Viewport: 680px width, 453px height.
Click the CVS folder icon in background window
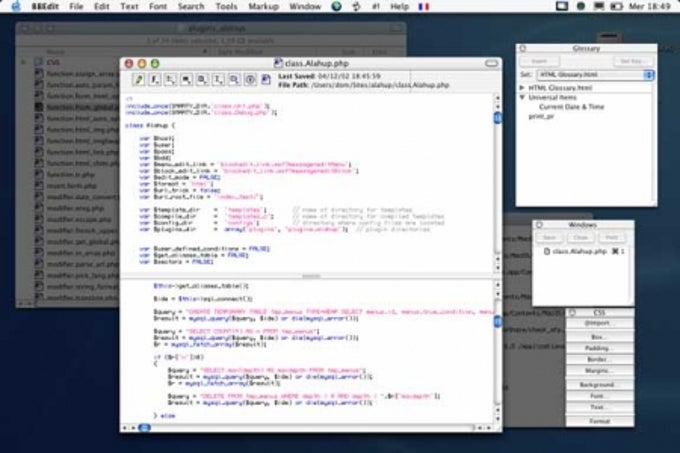pos(39,62)
